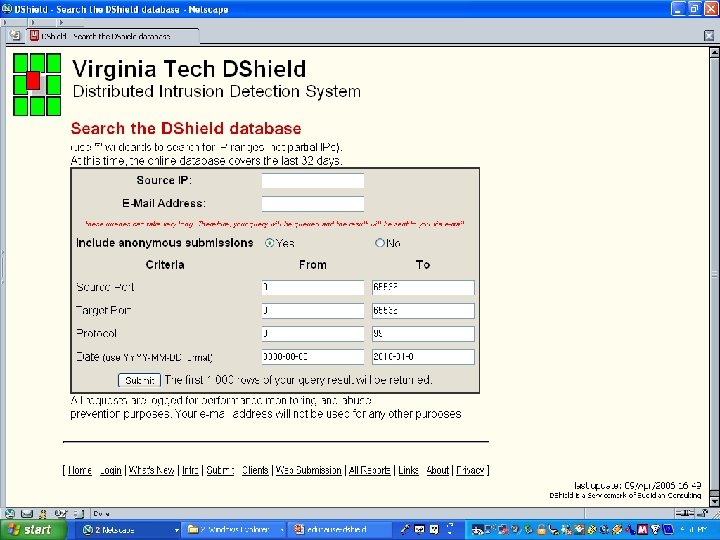720x540 pixels.
Task: Expand the second collapsed toolbar arrow
Action: [33, 22]
